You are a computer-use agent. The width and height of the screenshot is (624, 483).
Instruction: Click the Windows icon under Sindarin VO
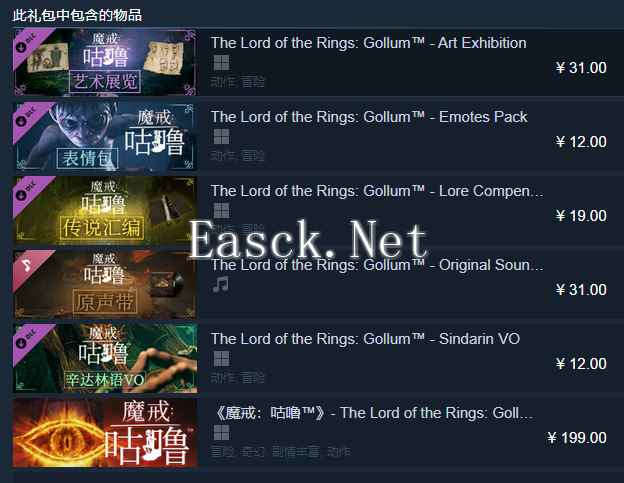(x=221, y=359)
